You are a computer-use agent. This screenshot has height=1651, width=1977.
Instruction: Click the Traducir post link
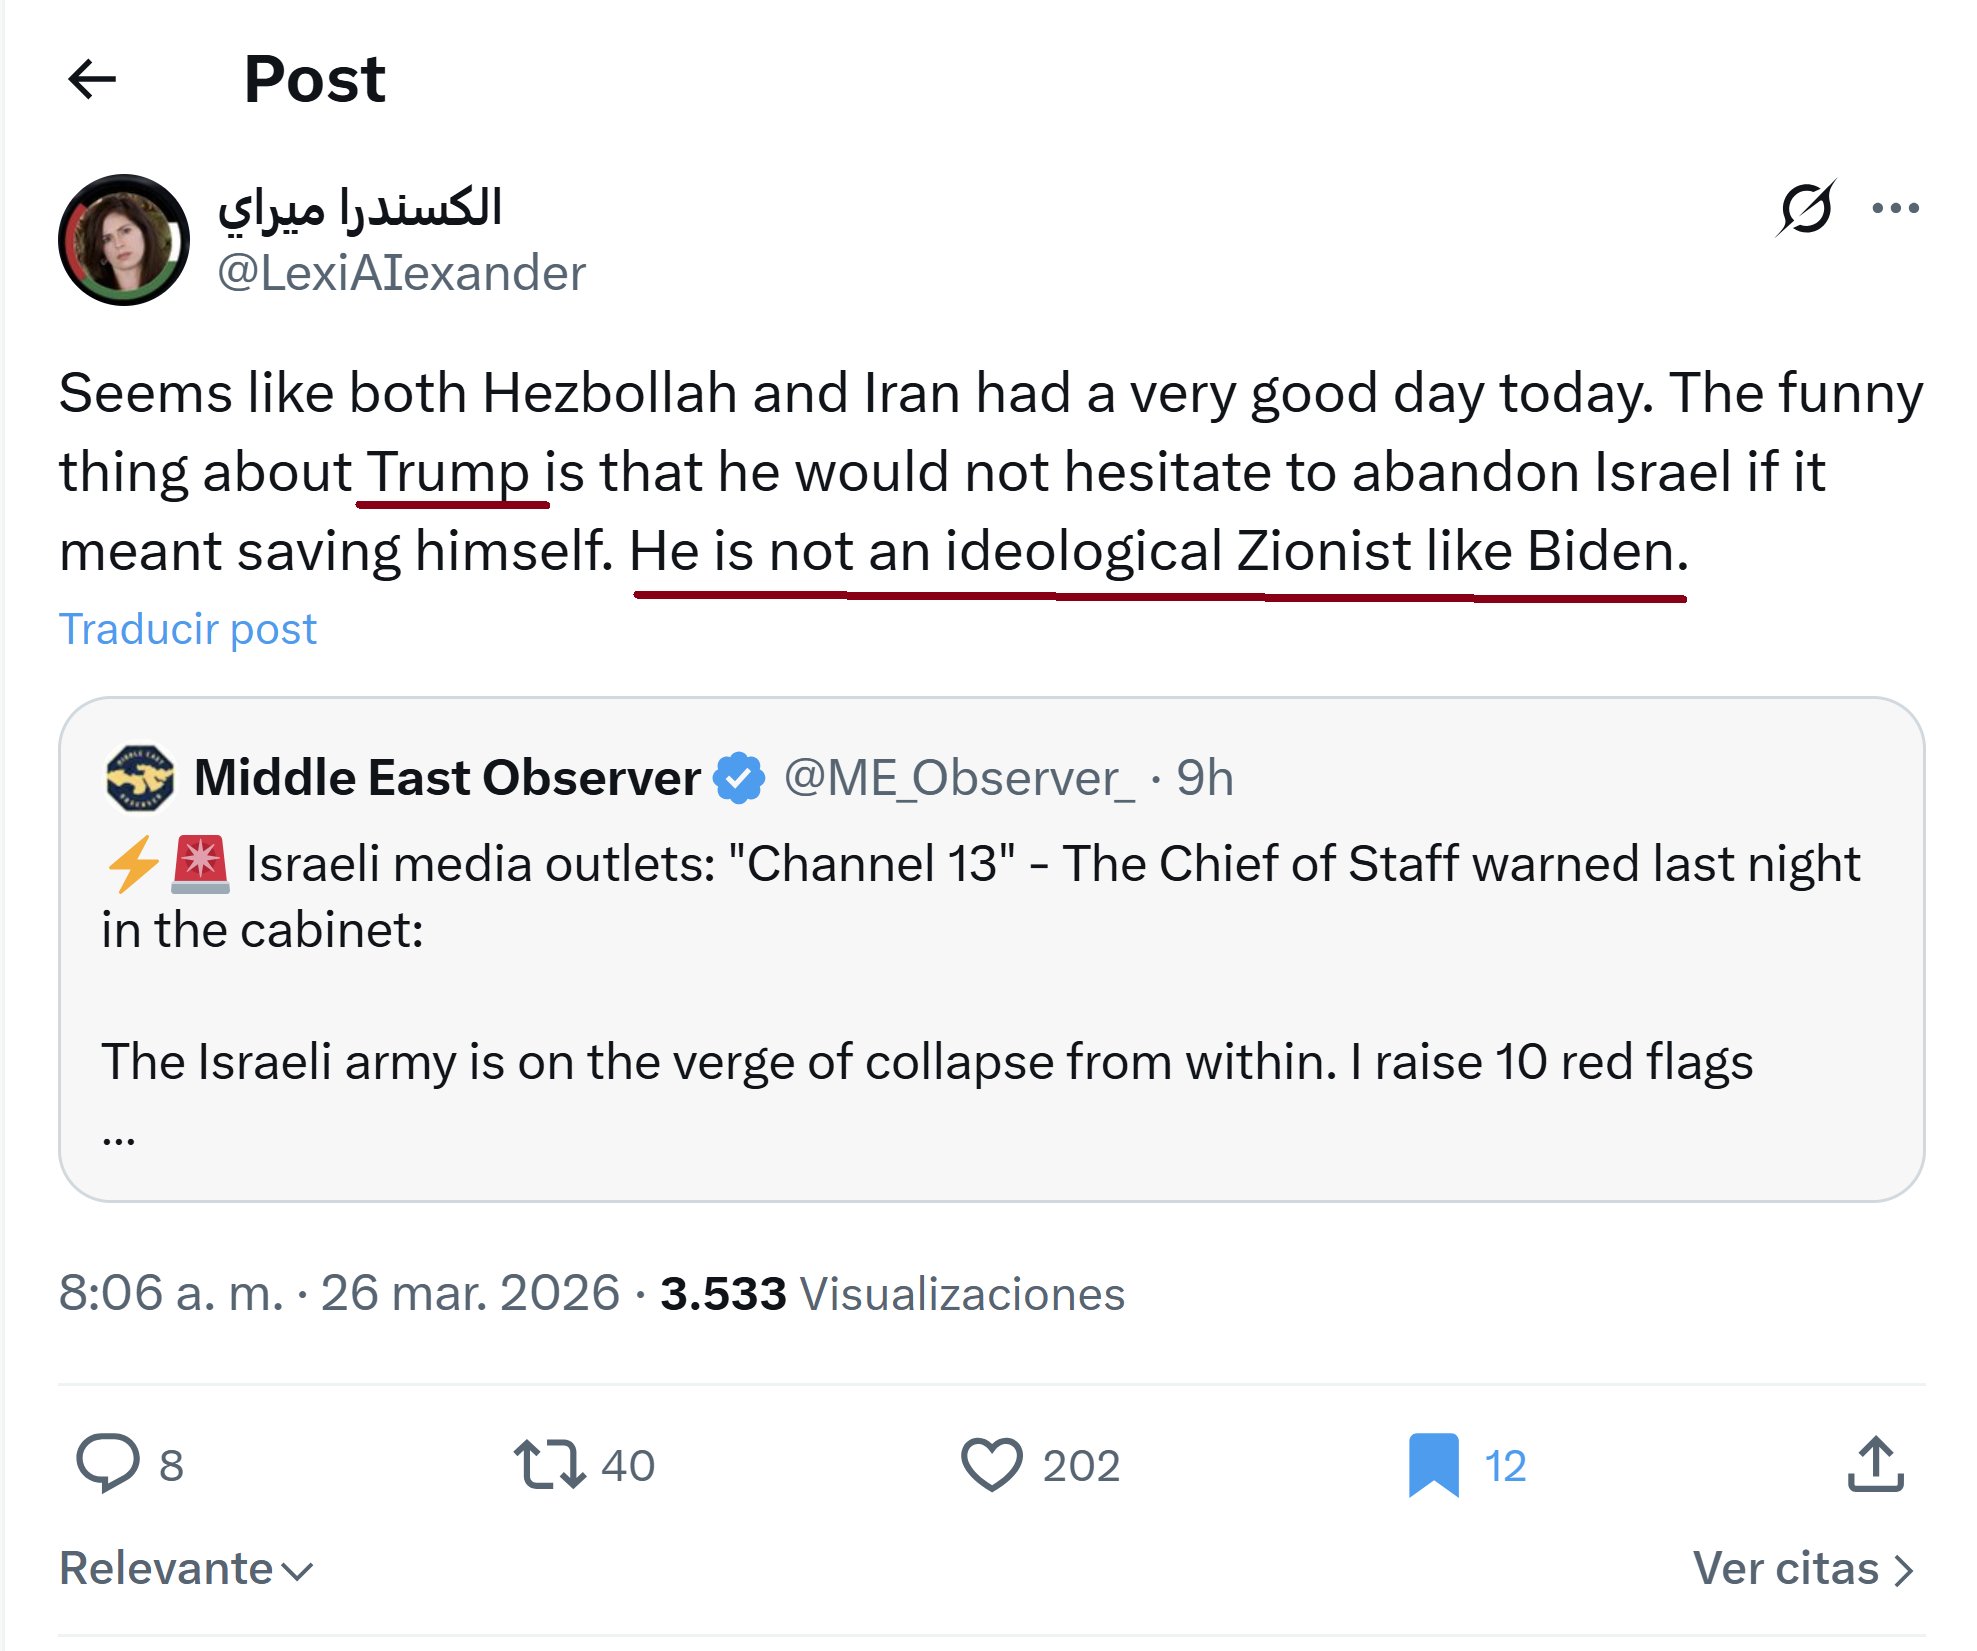[x=187, y=629]
